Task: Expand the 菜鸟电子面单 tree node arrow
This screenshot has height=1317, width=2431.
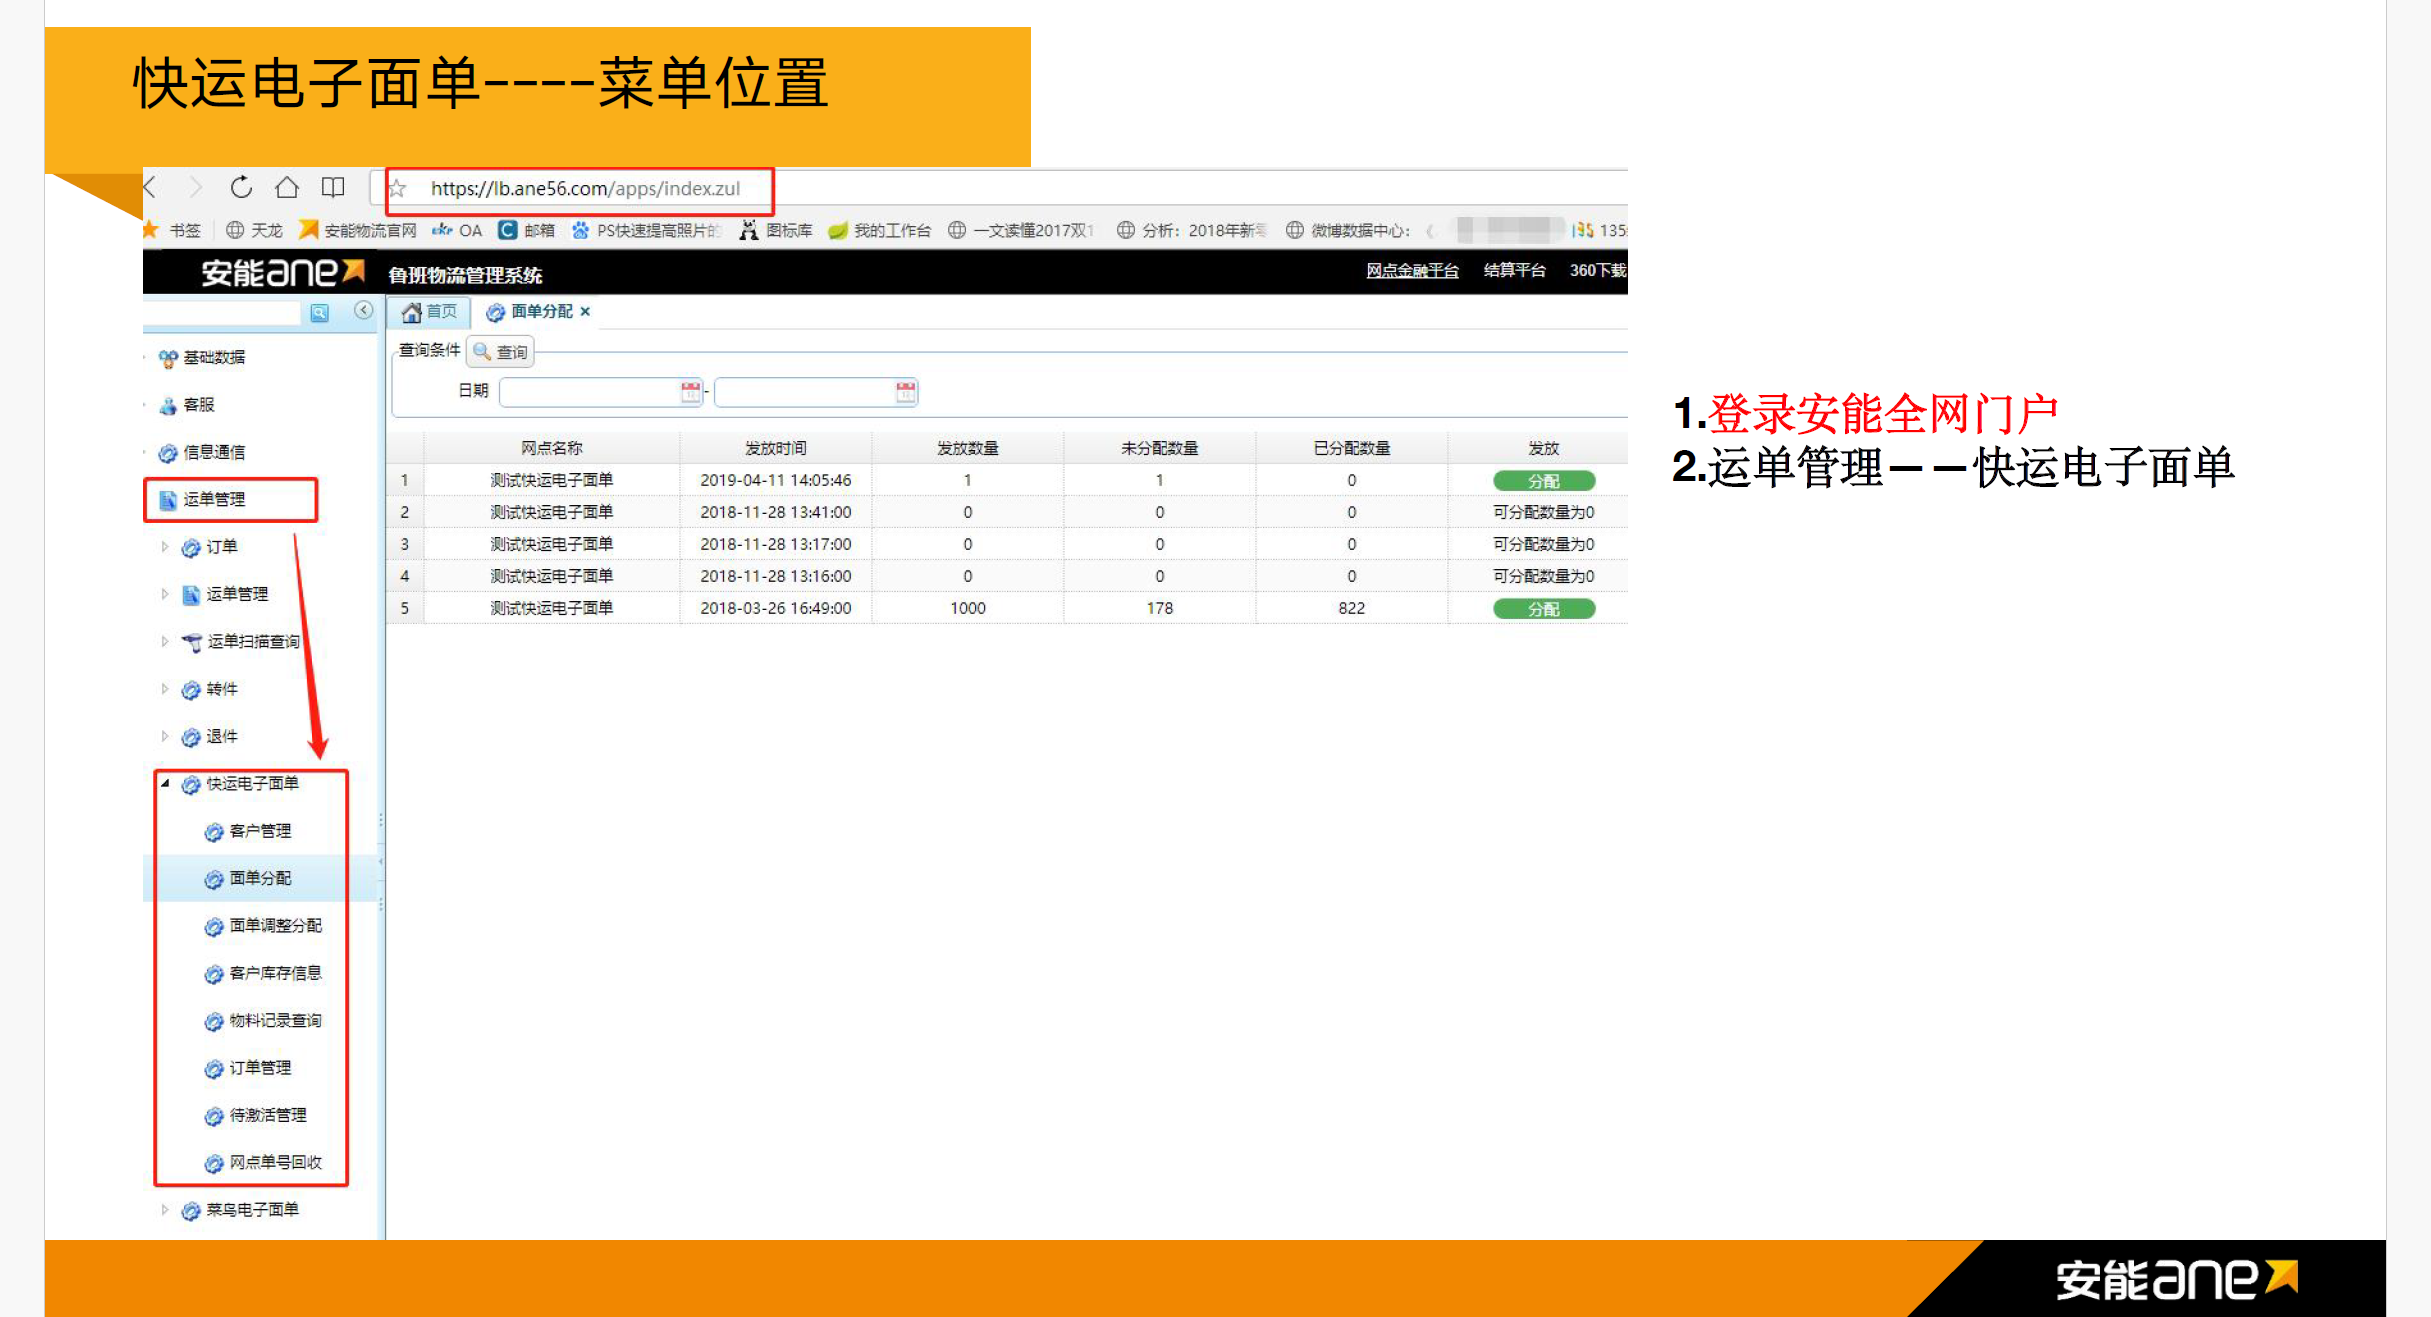Action: pos(165,1210)
